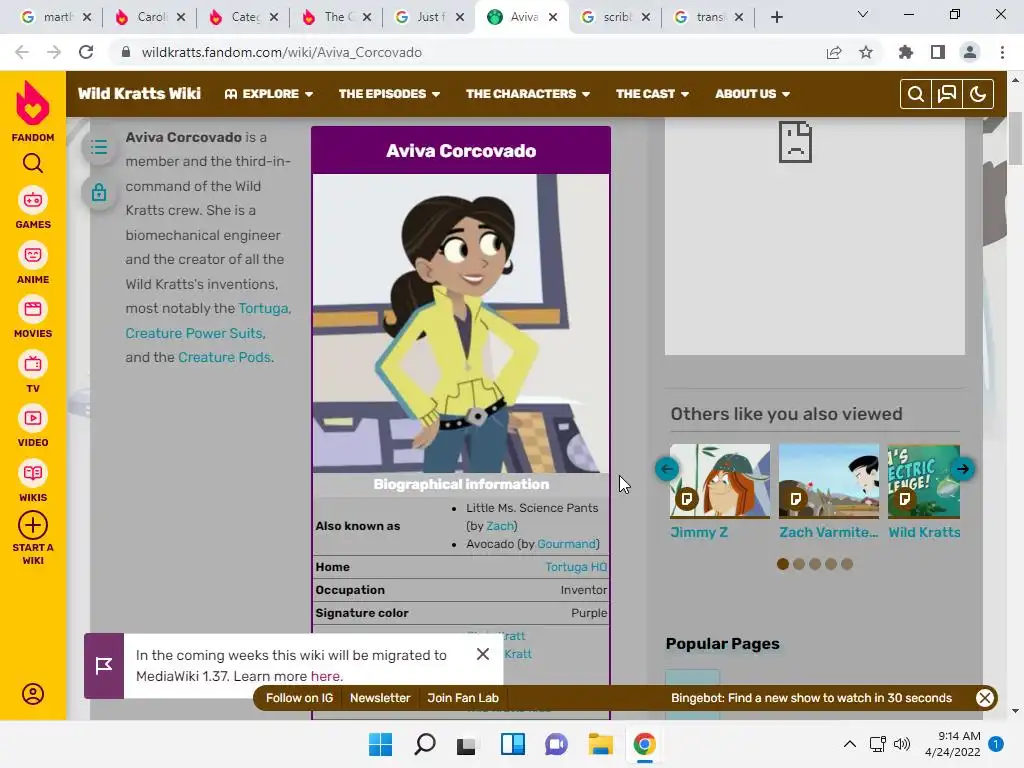1024x768 pixels.
Task: Open the Games sidebar icon
Action: (33, 200)
